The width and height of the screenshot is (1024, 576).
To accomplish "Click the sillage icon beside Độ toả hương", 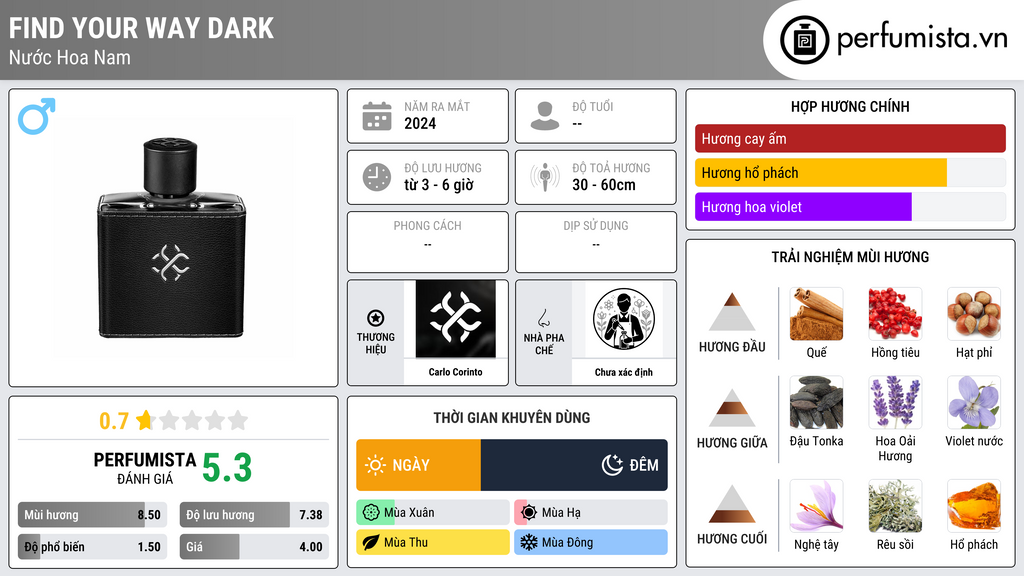I will tap(545, 177).
